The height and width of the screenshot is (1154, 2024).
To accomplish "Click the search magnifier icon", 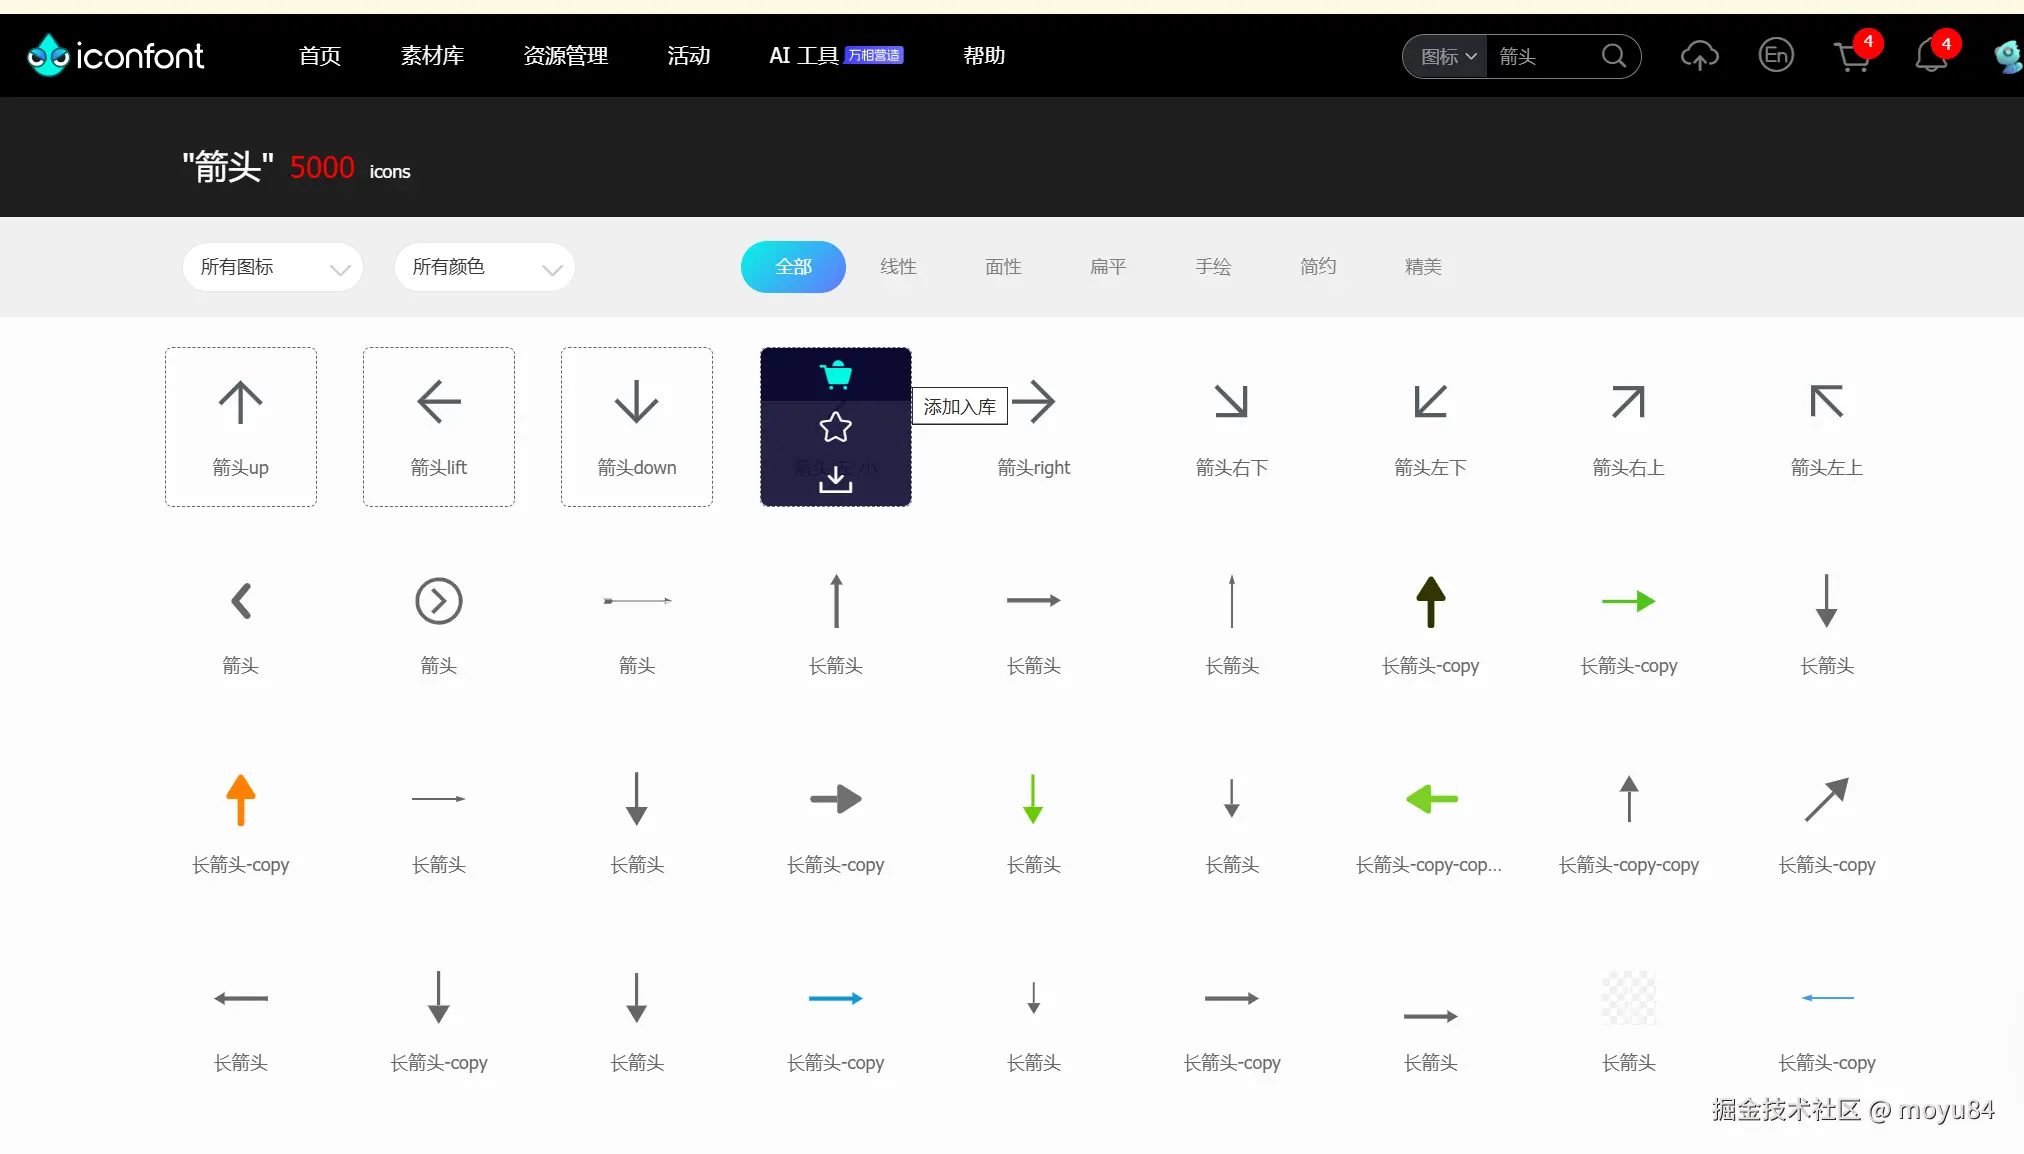I will (1613, 56).
